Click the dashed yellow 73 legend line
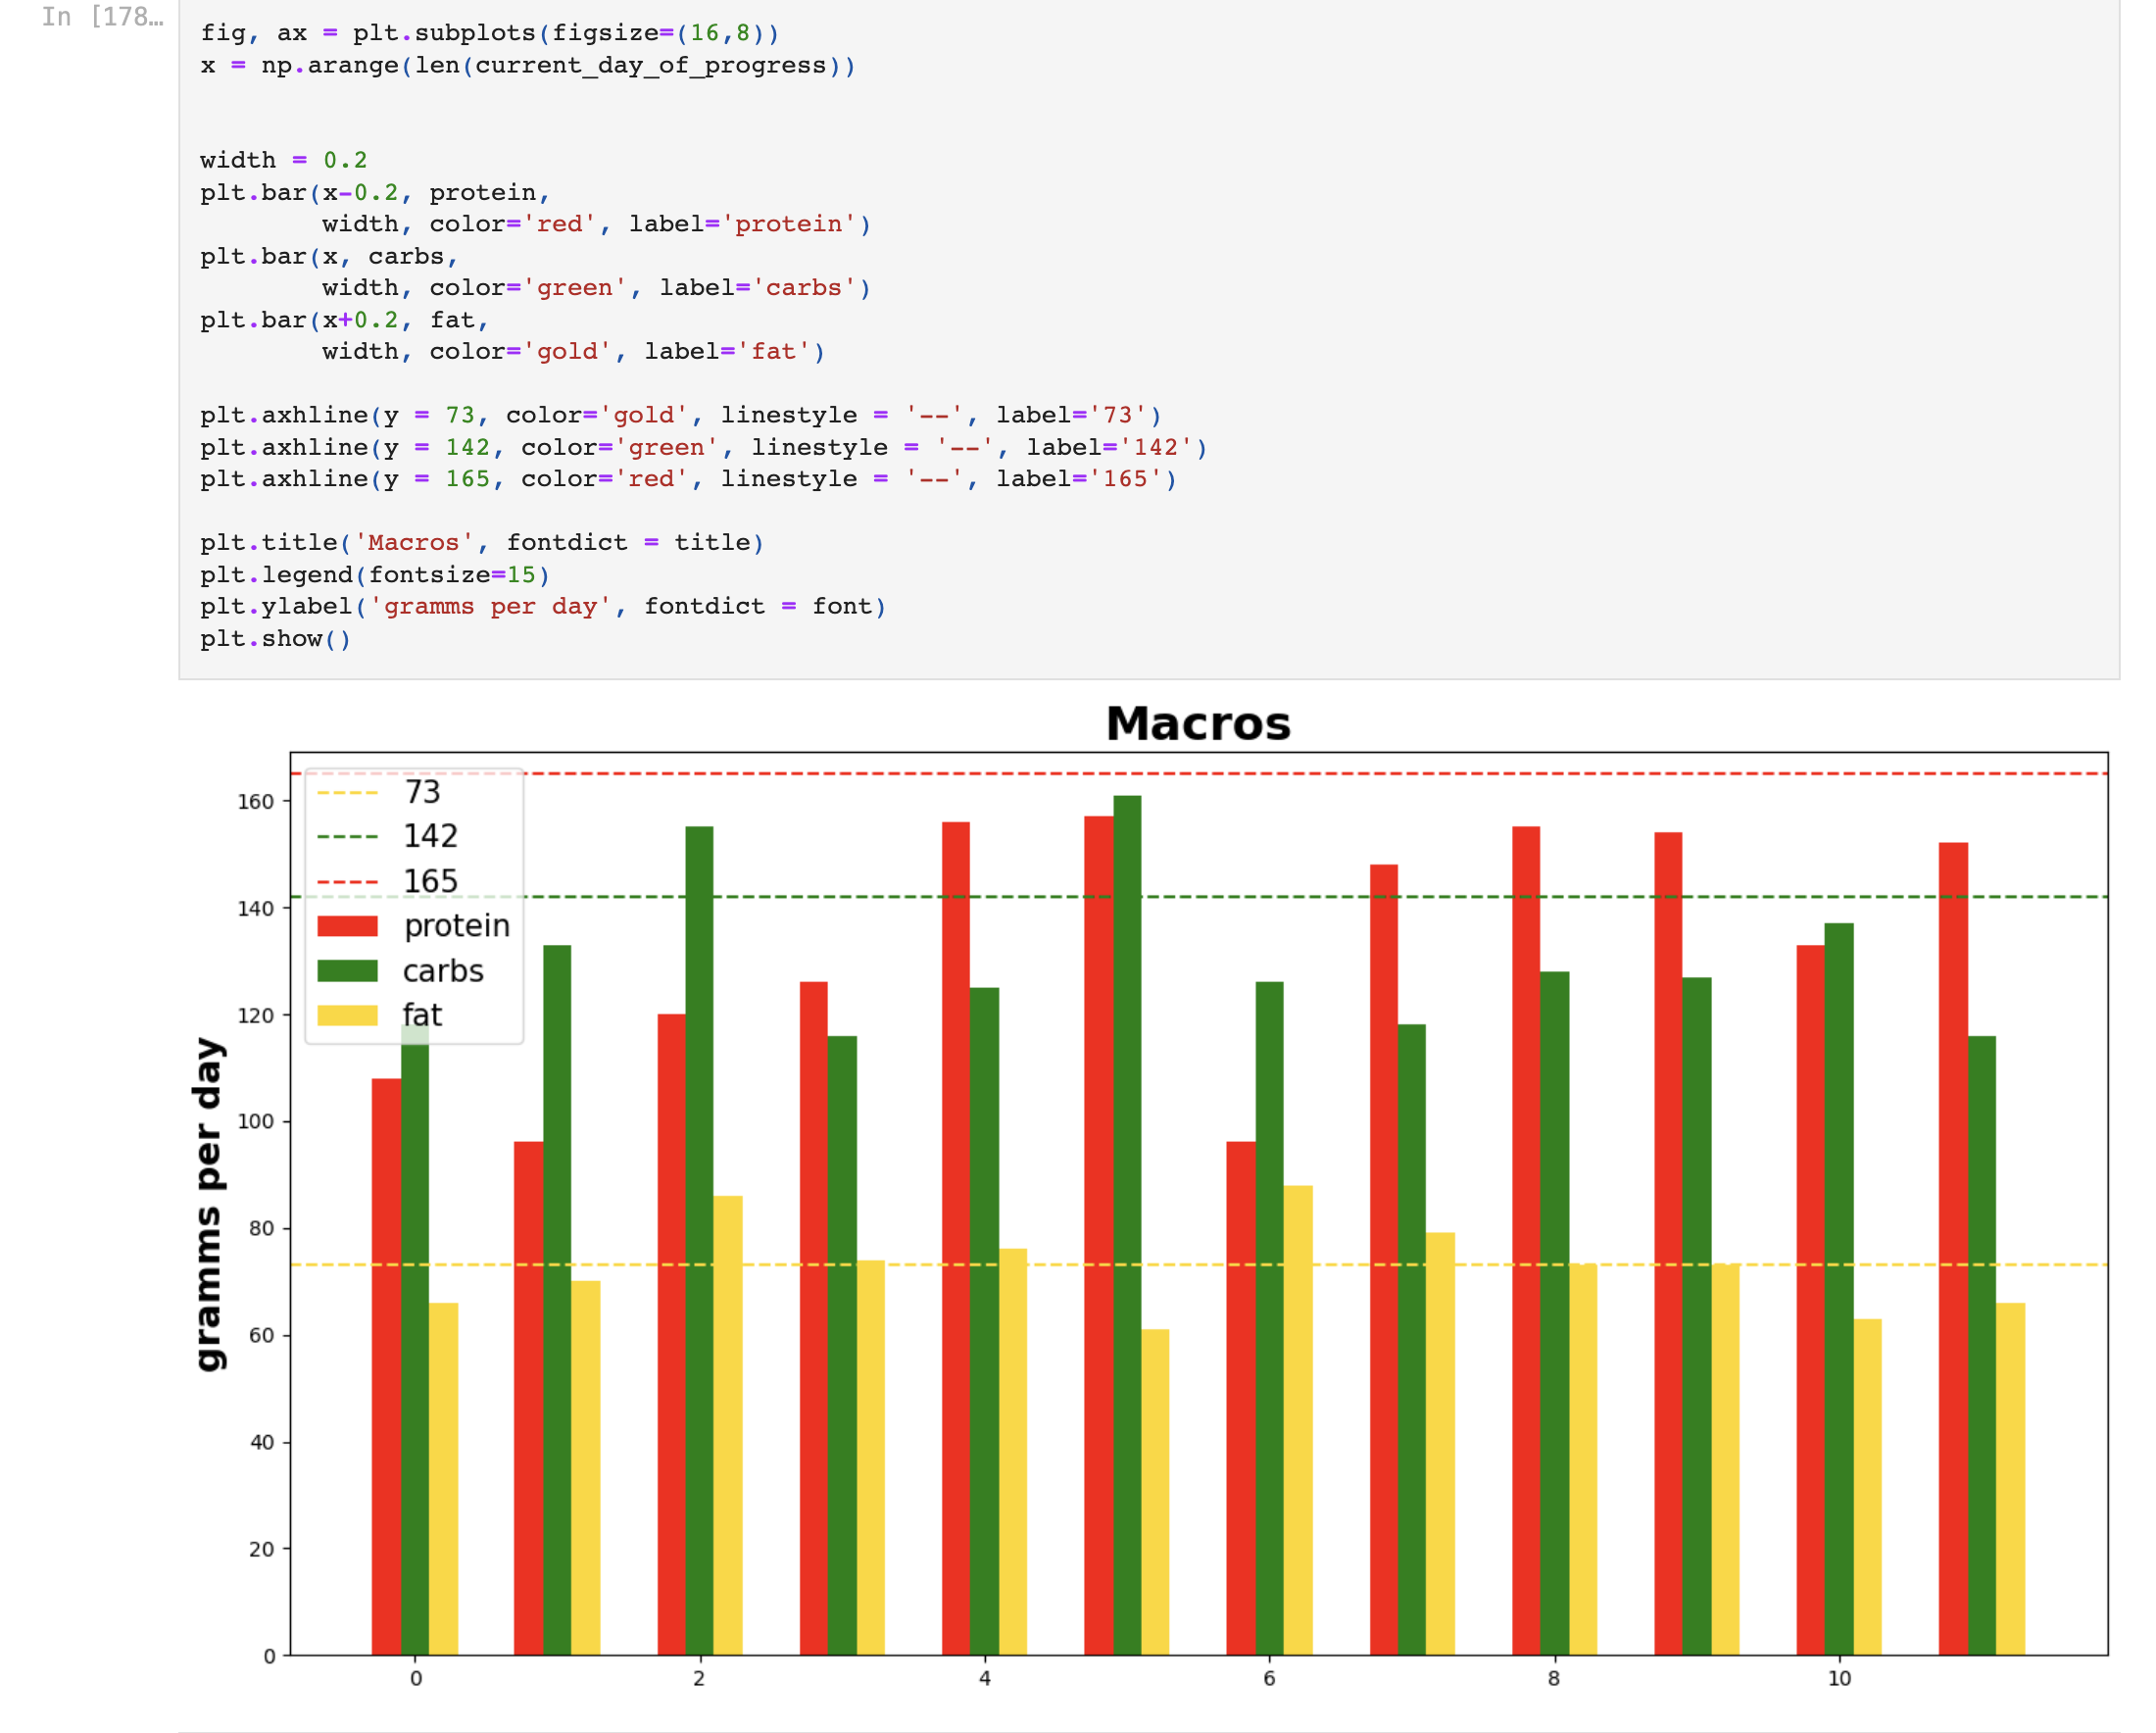Image resolution: width=2156 pixels, height=1733 pixels. [348, 791]
